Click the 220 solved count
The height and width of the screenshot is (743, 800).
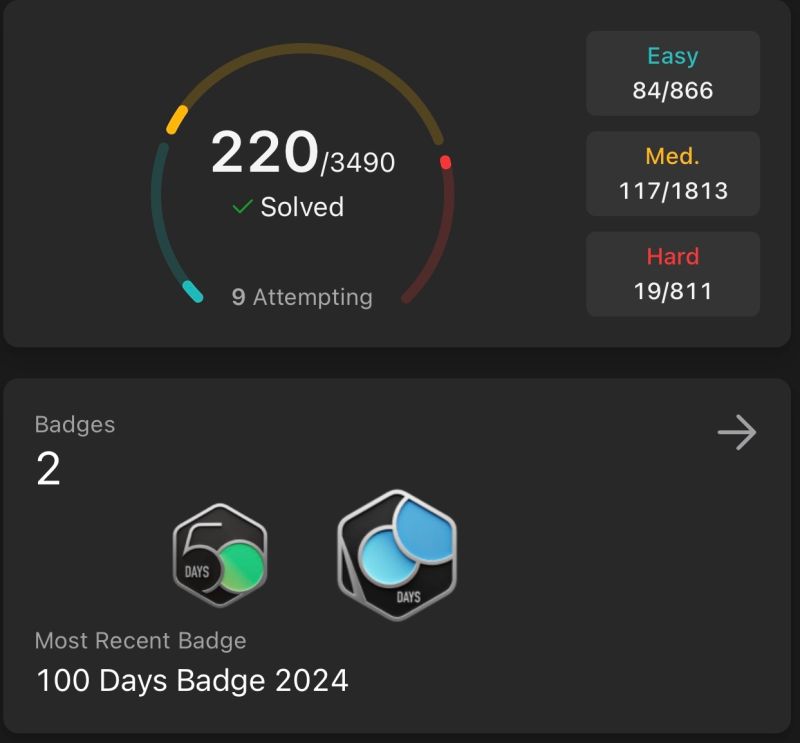point(265,152)
